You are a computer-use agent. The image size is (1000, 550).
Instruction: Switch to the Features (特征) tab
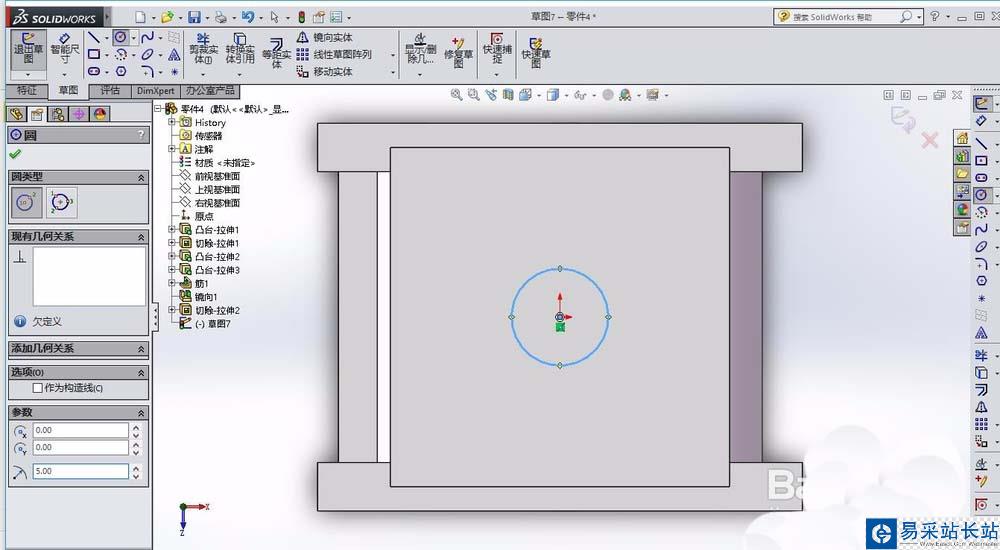click(x=27, y=91)
